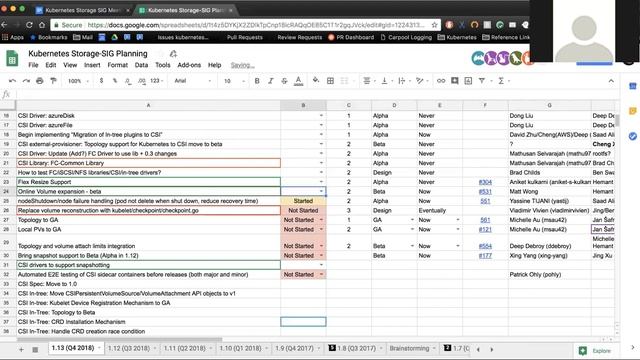
Task: Increase decimal places
Action: pyautogui.click(x=142, y=81)
